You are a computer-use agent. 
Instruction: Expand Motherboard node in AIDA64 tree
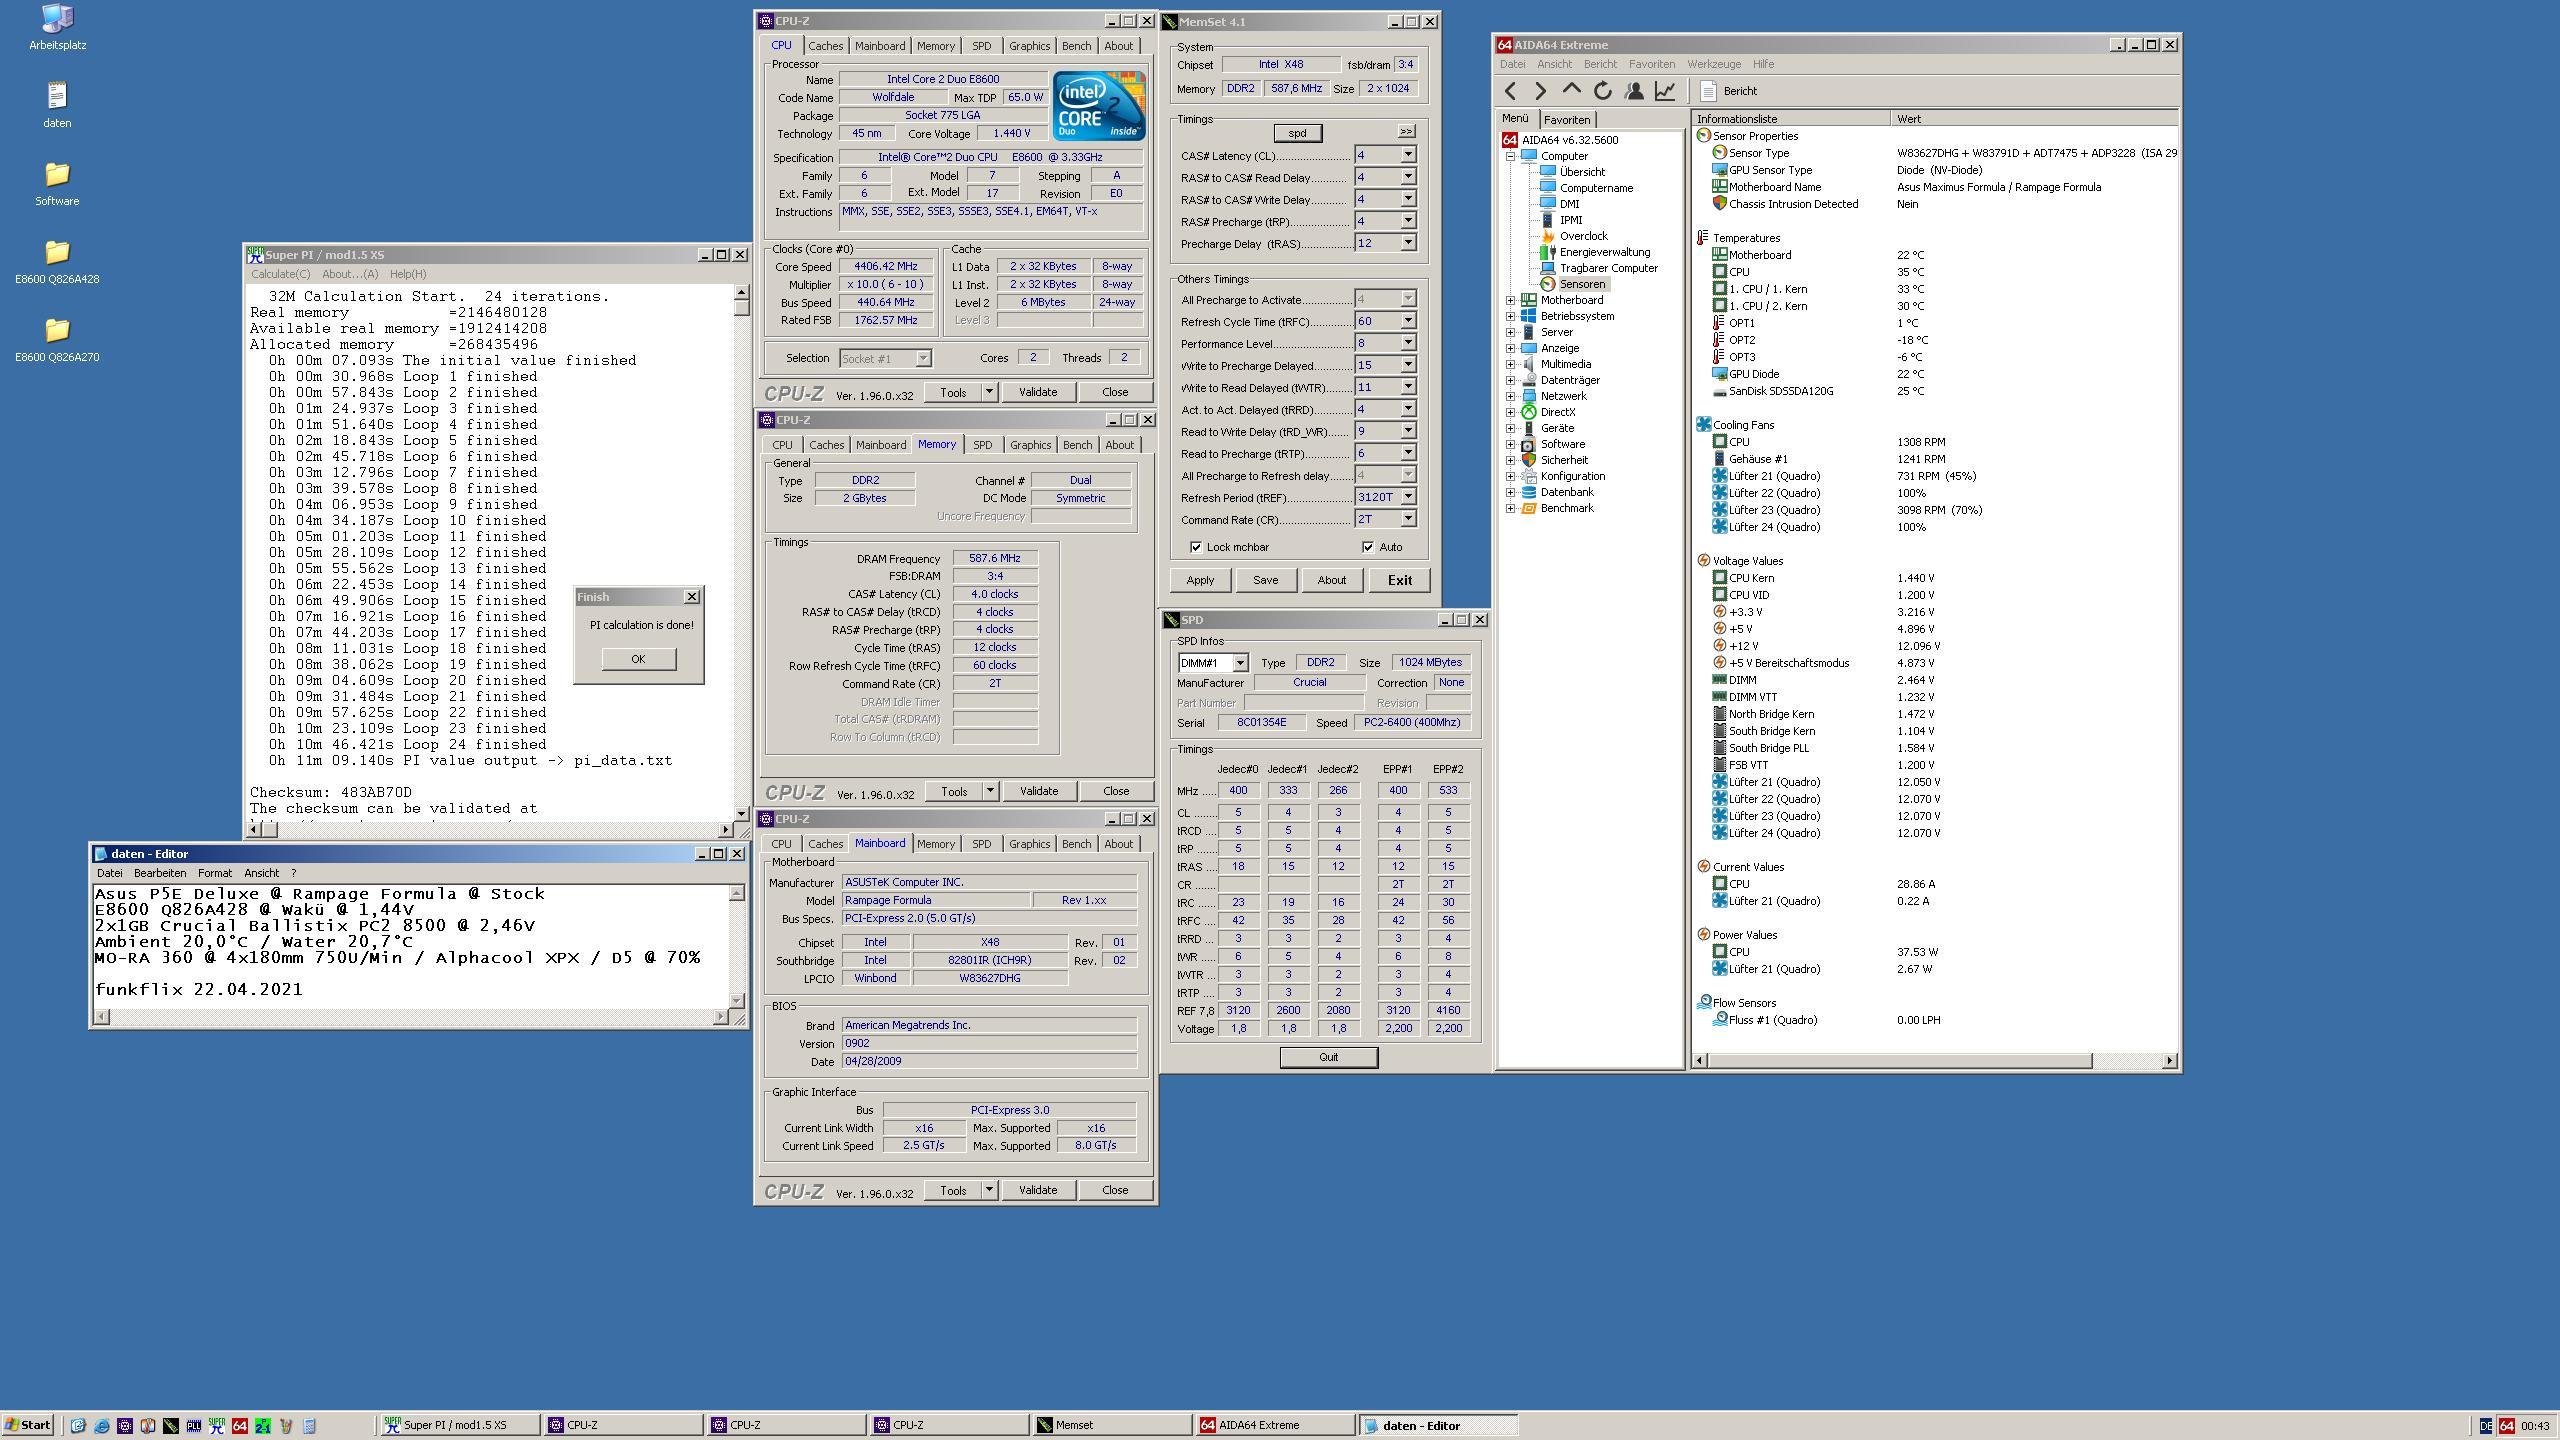pos(1510,300)
